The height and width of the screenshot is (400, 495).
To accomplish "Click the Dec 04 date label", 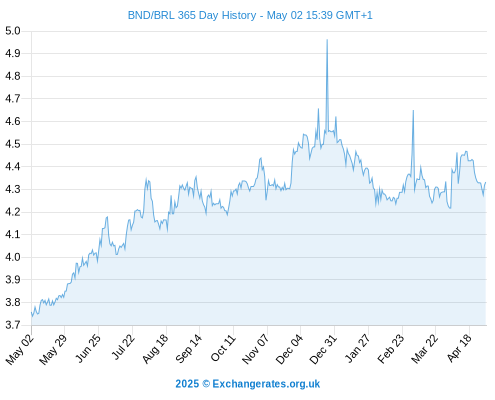I will (289, 349).
